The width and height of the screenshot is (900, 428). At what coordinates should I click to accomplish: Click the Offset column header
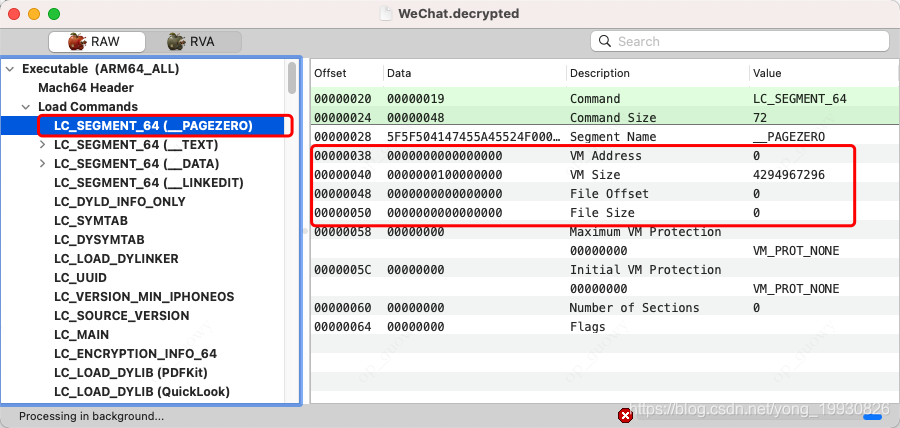[330, 73]
